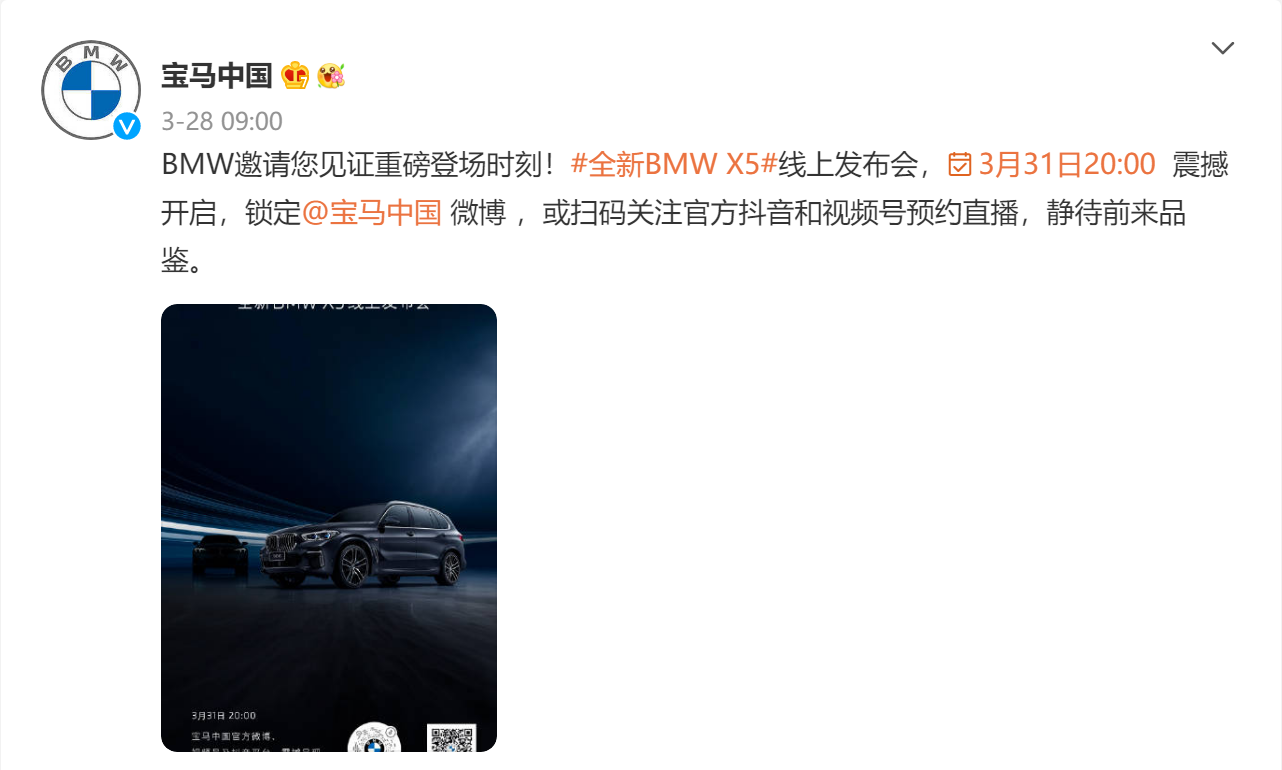Image resolution: width=1282 pixels, height=770 pixels.
Task: Click the square QR code in poster
Action: pyautogui.click(x=451, y=738)
